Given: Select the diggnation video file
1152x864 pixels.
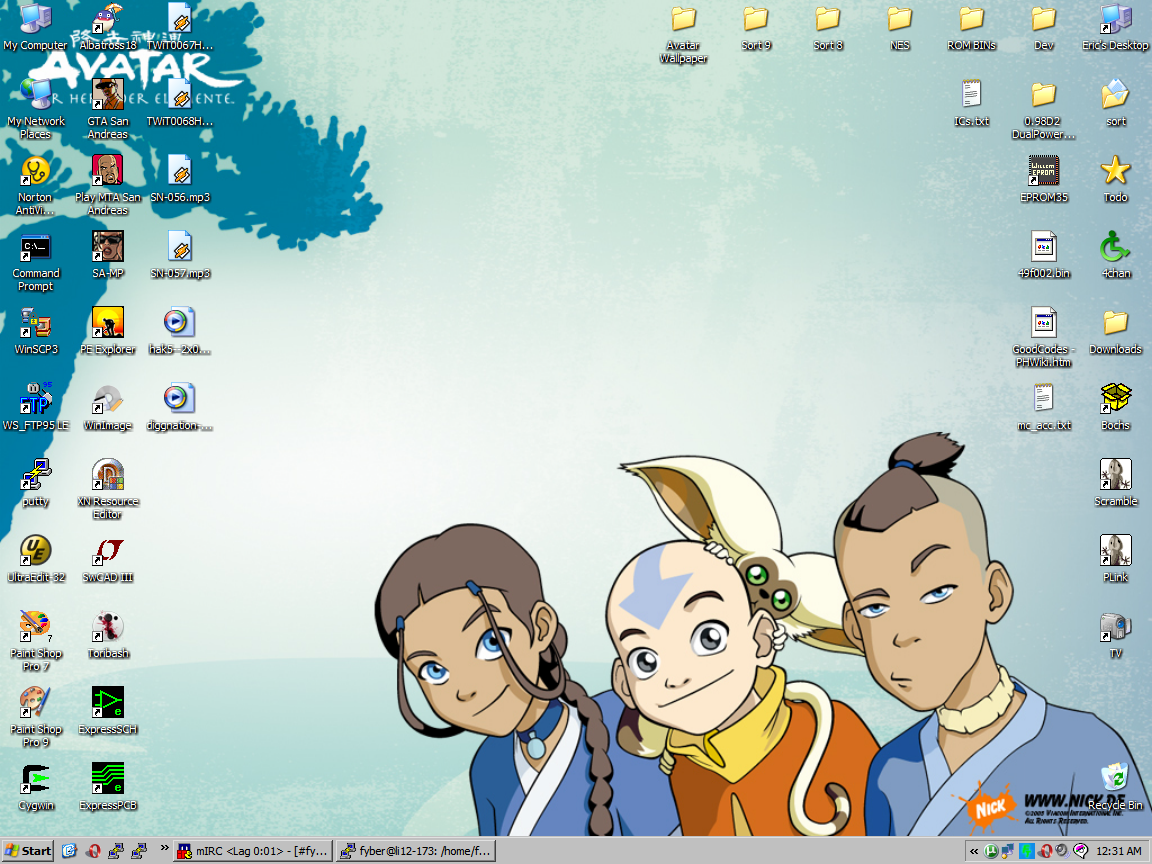Looking at the screenshot, I should tap(180, 407).
